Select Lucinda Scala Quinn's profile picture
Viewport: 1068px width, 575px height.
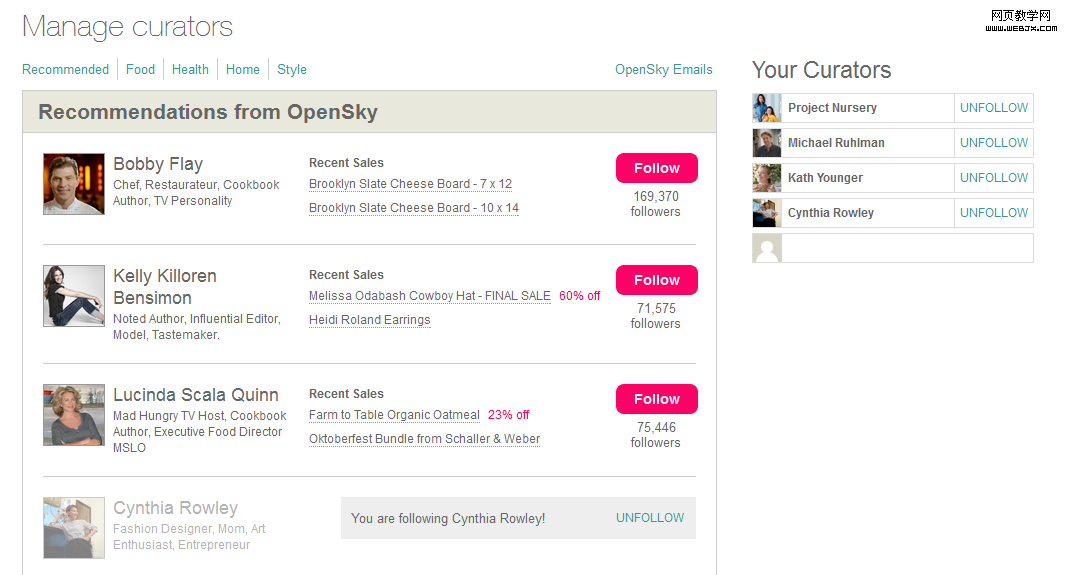[74, 415]
